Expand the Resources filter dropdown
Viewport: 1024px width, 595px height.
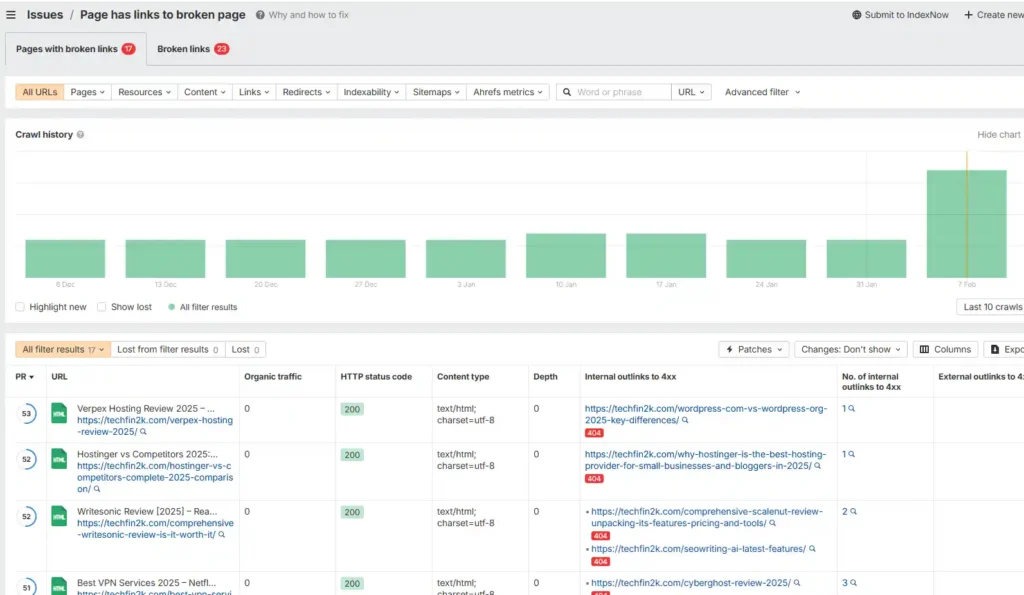[x=144, y=92]
